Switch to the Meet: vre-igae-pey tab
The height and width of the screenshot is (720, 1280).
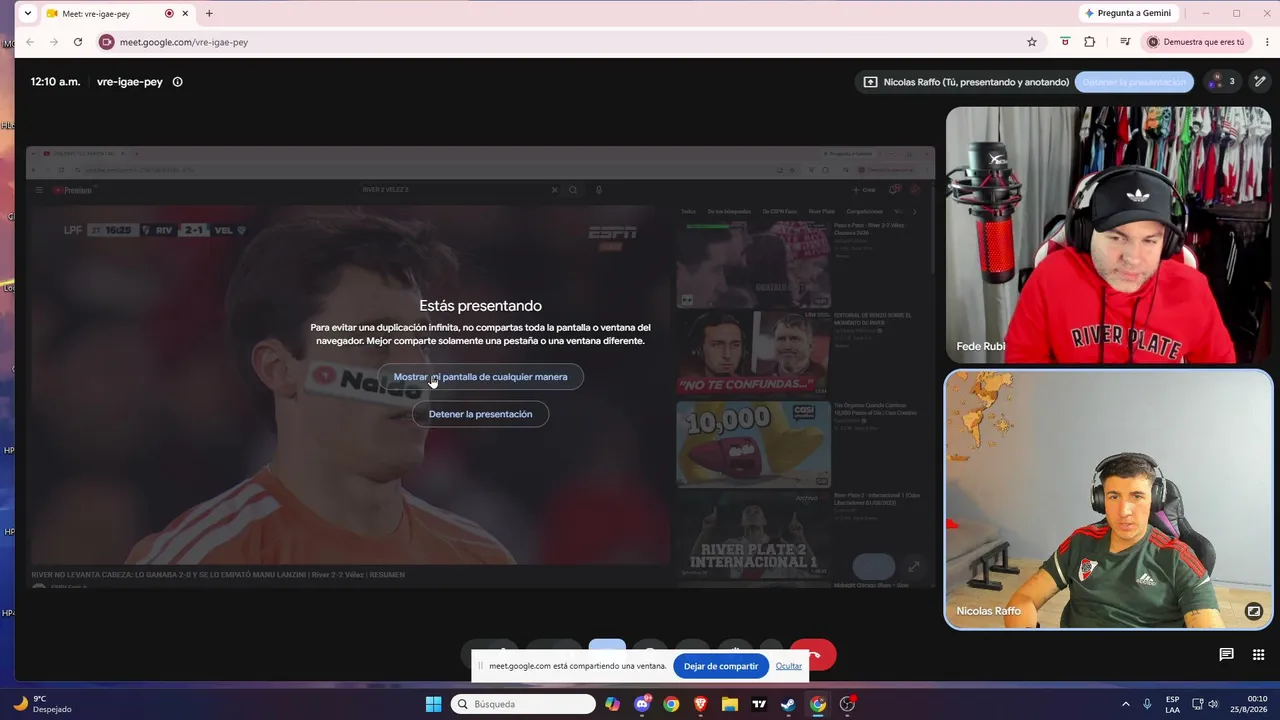click(118, 14)
